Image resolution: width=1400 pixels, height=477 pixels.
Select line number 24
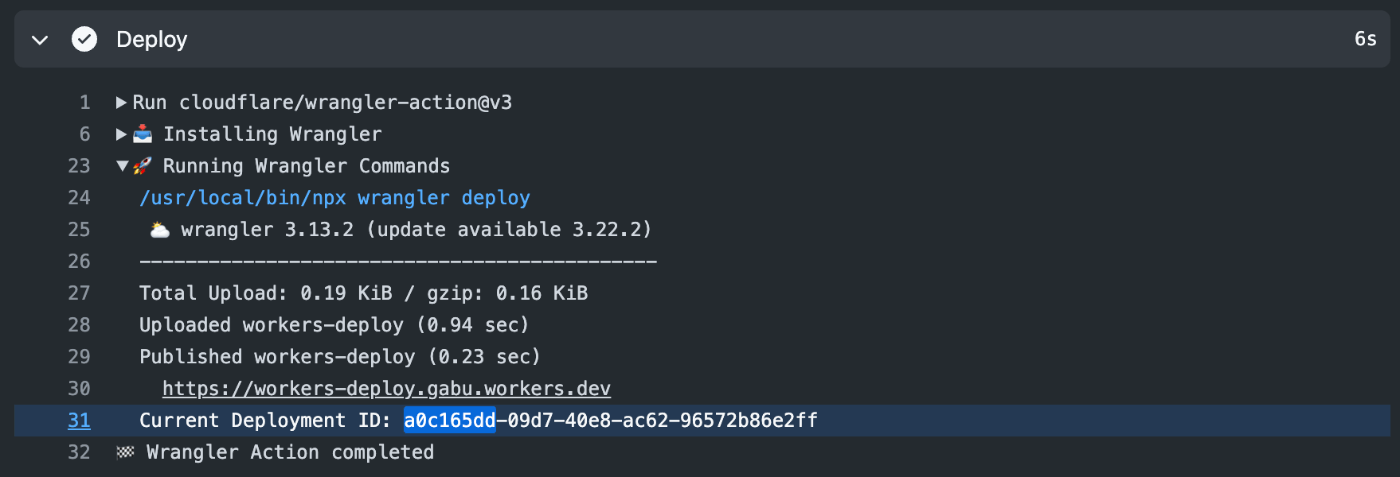point(79,198)
